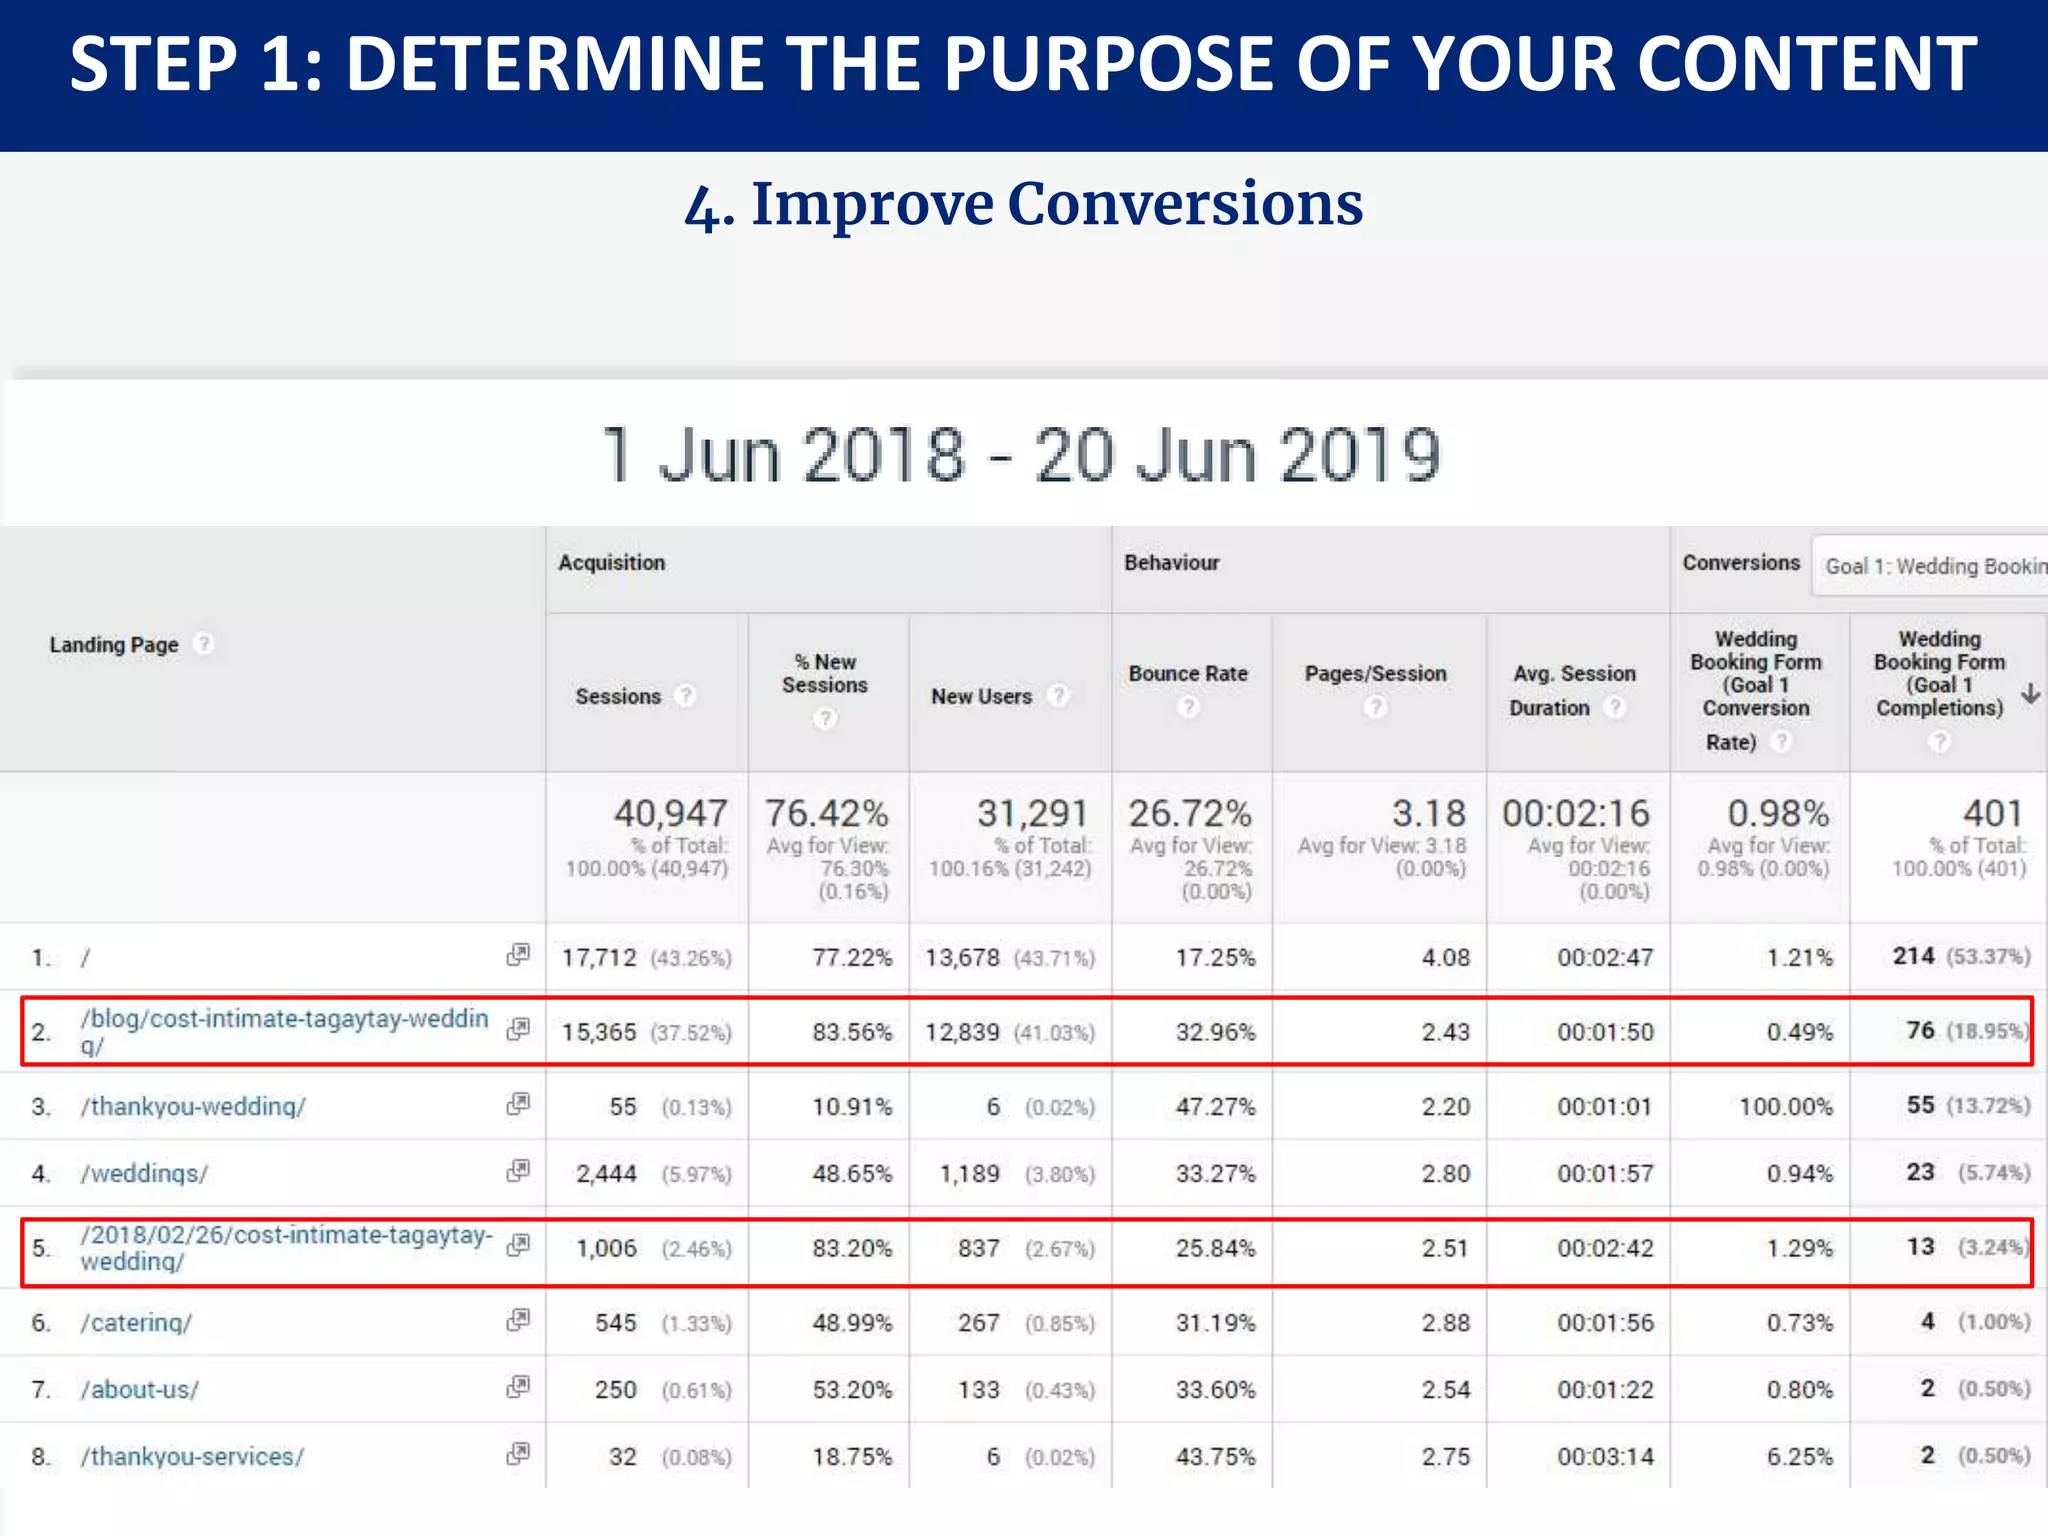Screen dimensions: 2048x1536
Task: Click external link icon for /weddings/ row
Action: pos(518,1170)
